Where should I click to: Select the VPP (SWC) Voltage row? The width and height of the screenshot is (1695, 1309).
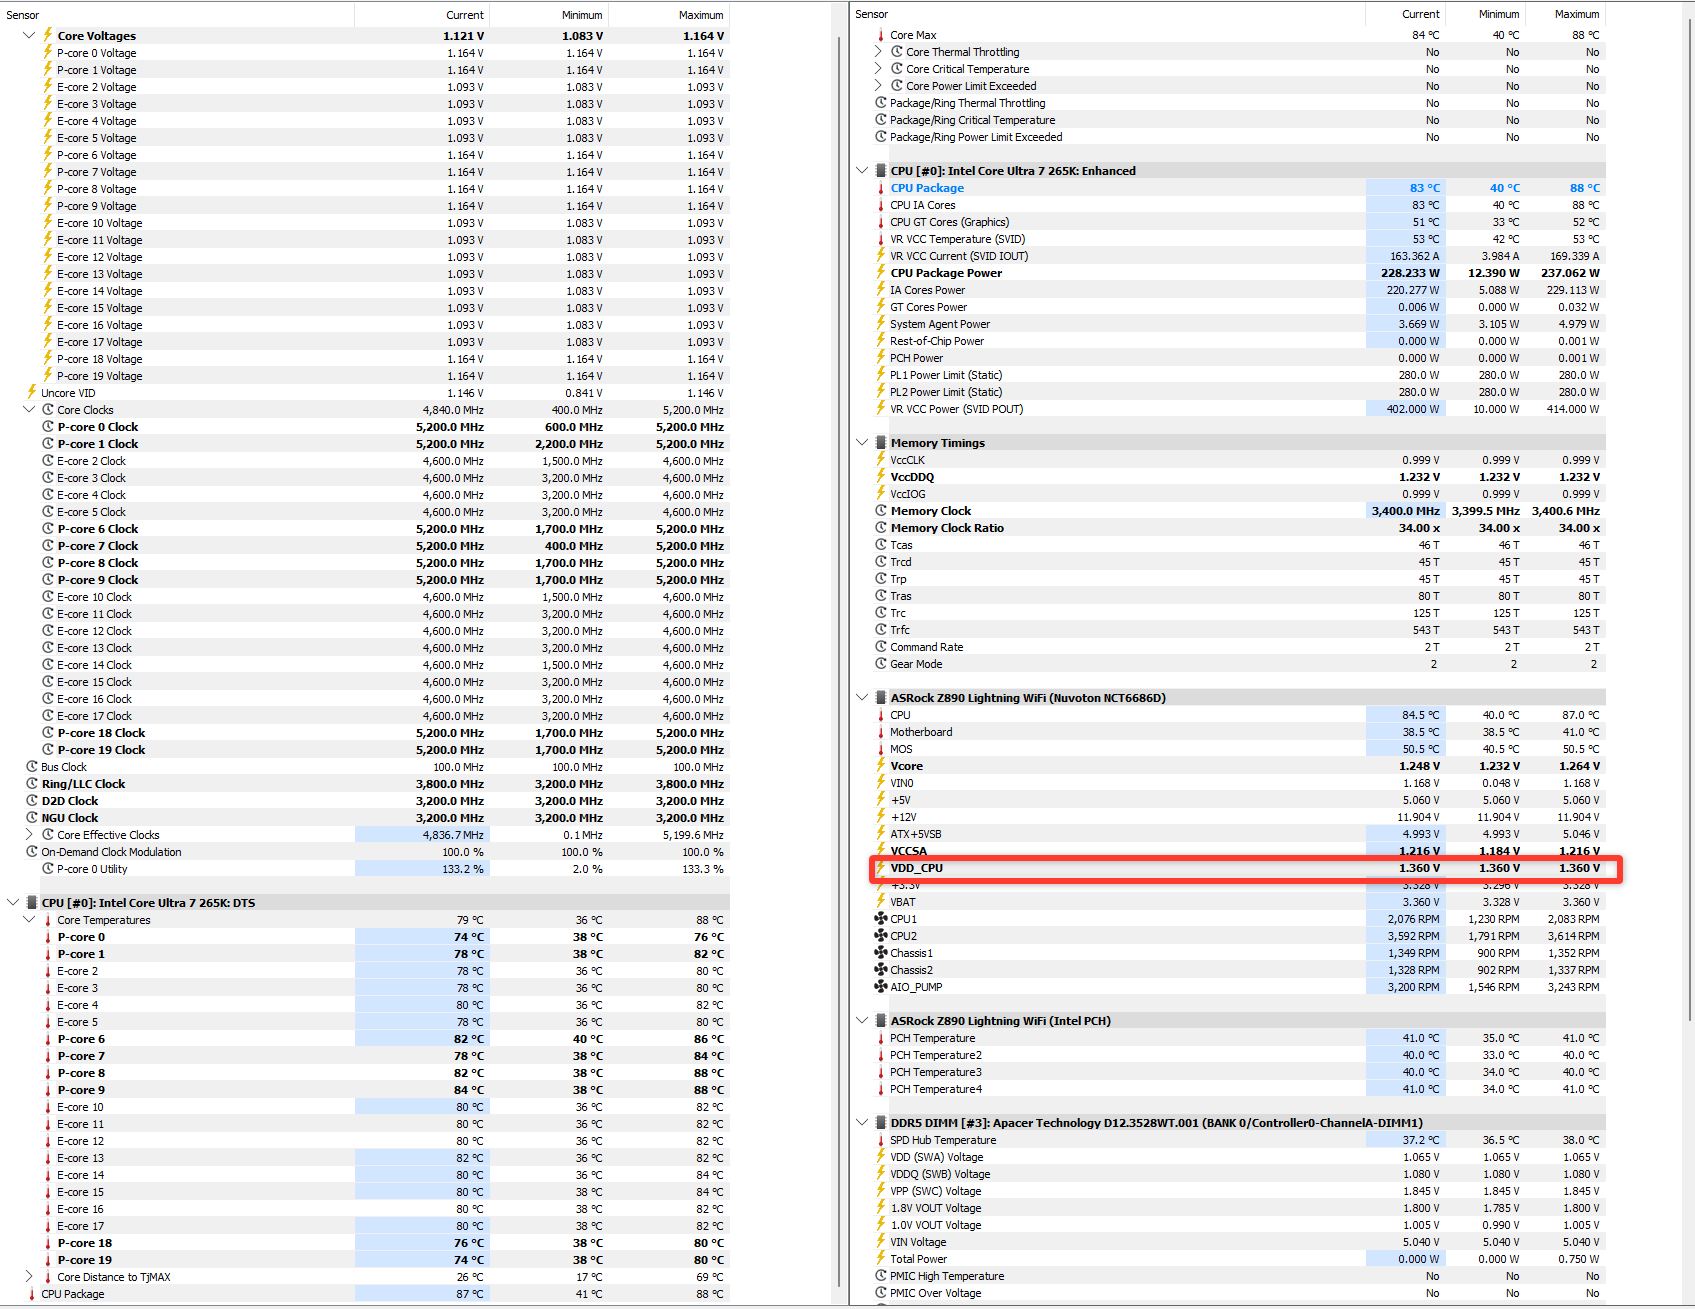1229,1191
